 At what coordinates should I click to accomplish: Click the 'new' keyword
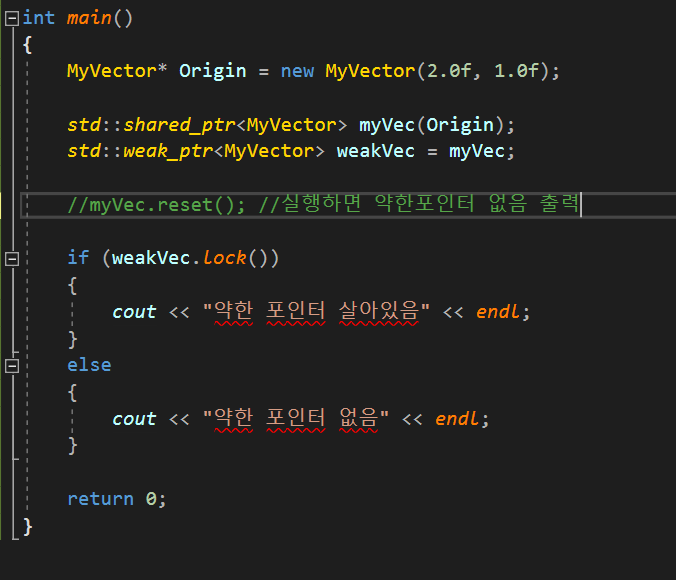pos(297,71)
